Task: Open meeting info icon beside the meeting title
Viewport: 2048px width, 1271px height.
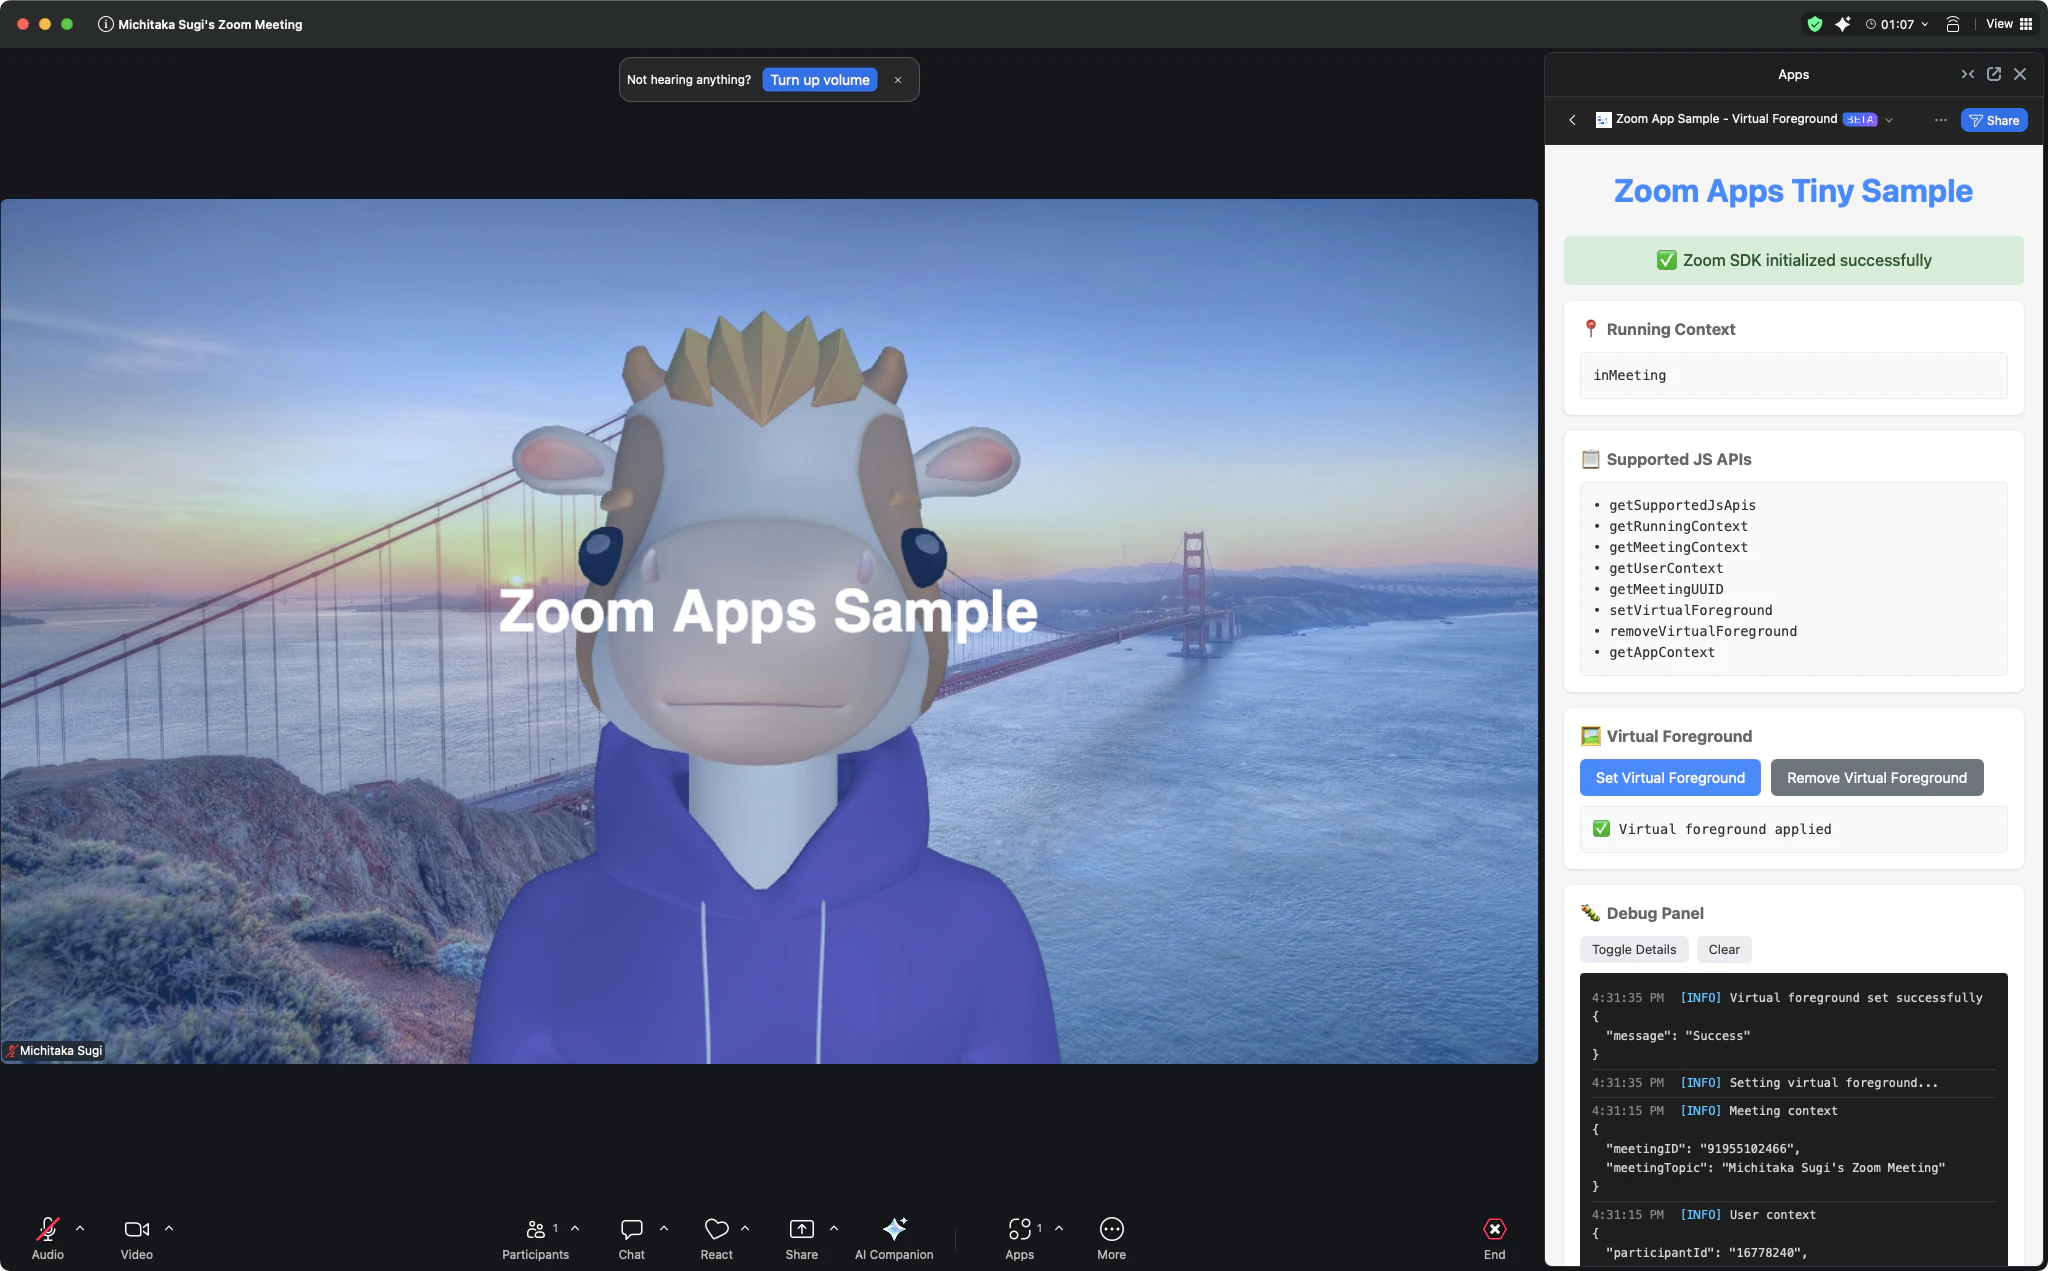Action: [x=105, y=24]
